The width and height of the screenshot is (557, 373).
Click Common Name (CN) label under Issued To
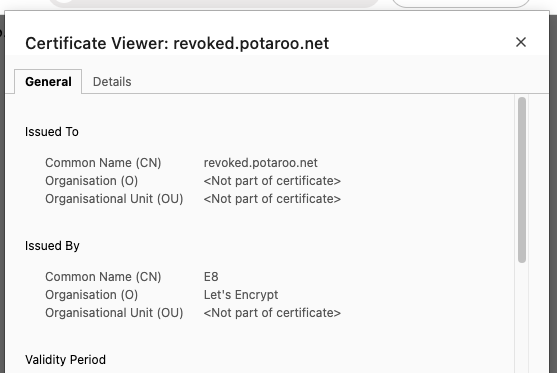103,163
